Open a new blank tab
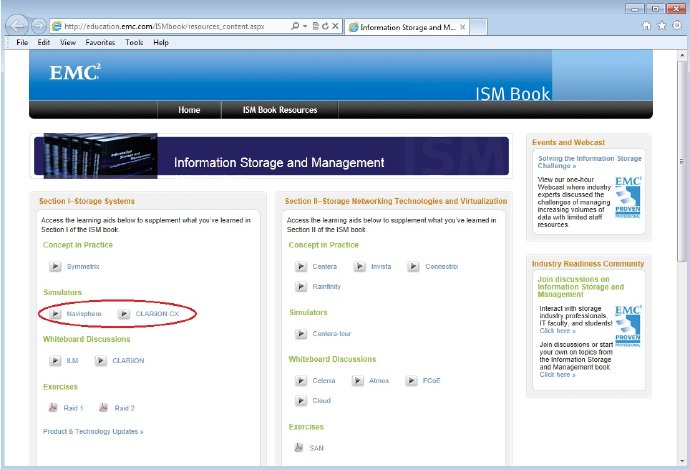This screenshot has height=469, width=690. pos(478,27)
